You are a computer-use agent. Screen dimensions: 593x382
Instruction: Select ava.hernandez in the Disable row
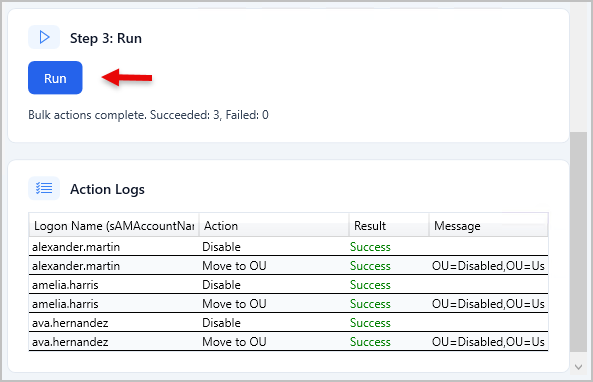coord(70,323)
